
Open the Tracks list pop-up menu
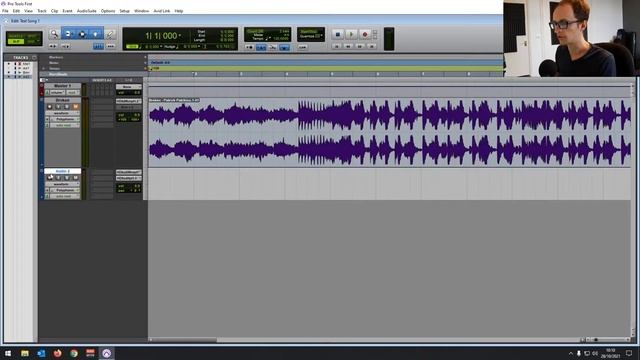34,58
